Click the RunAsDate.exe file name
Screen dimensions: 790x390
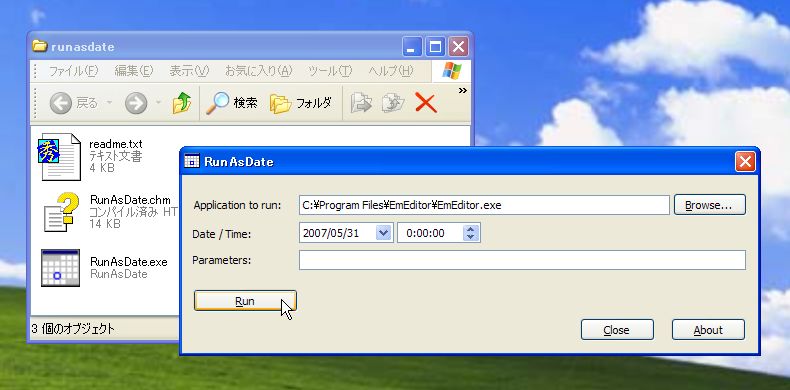[128, 262]
